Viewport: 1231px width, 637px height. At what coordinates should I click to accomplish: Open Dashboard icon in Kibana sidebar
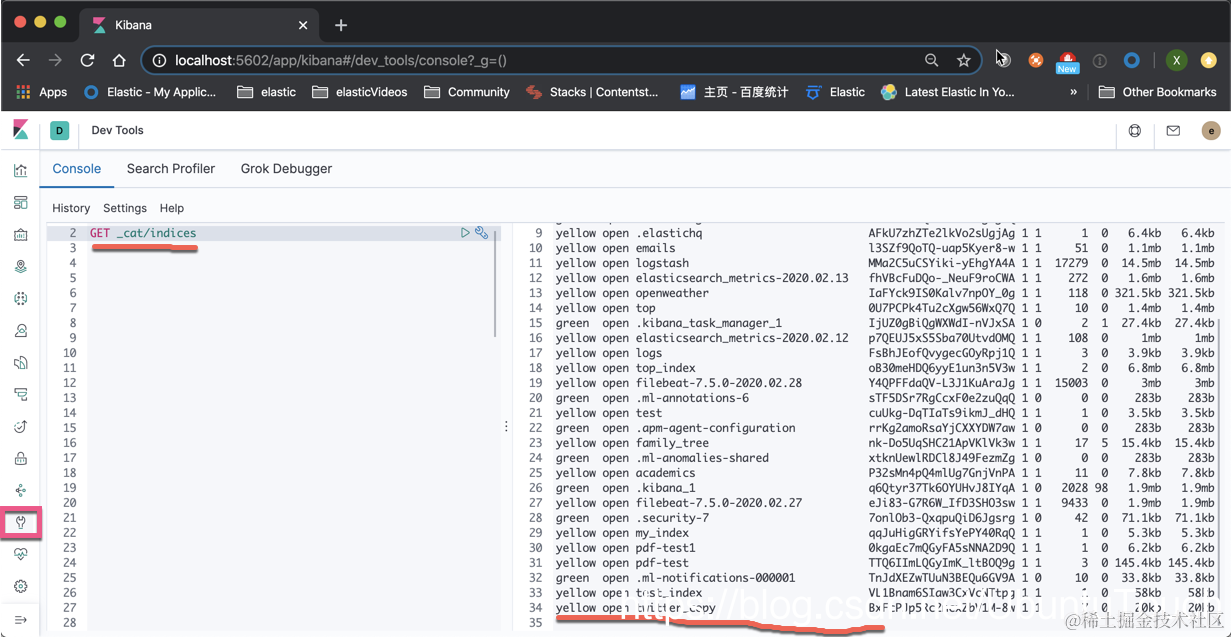pos(20,203)
